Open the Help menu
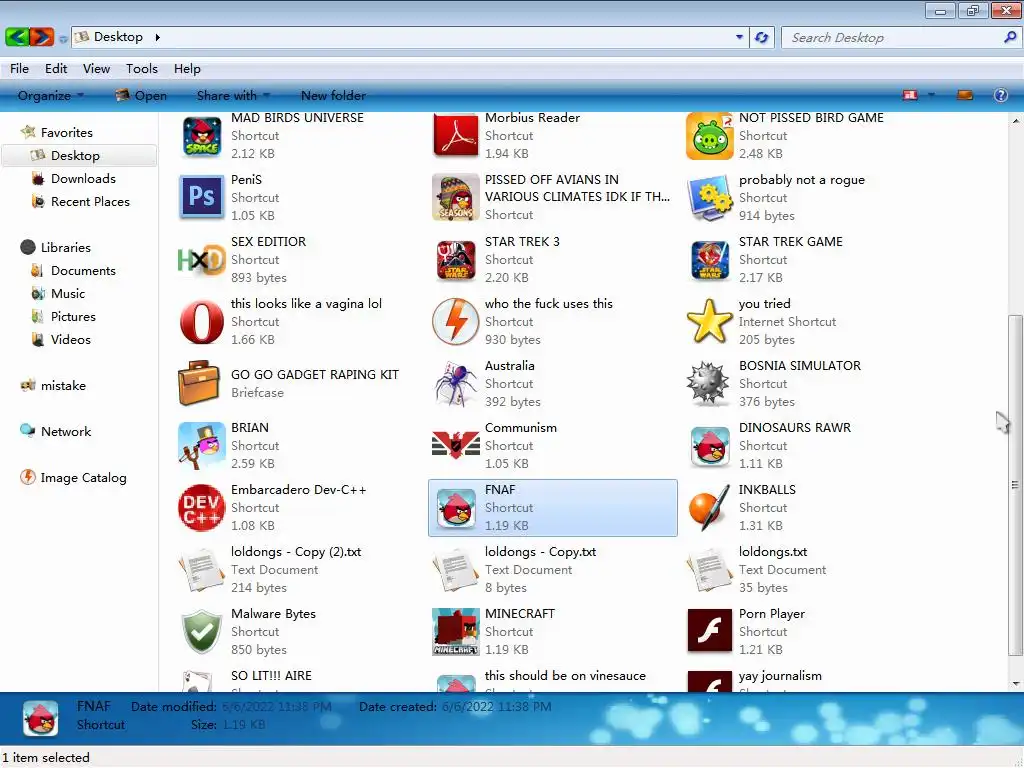This screenshot has height=768, width=1024. pyautogui.click(x=187, y=69)
